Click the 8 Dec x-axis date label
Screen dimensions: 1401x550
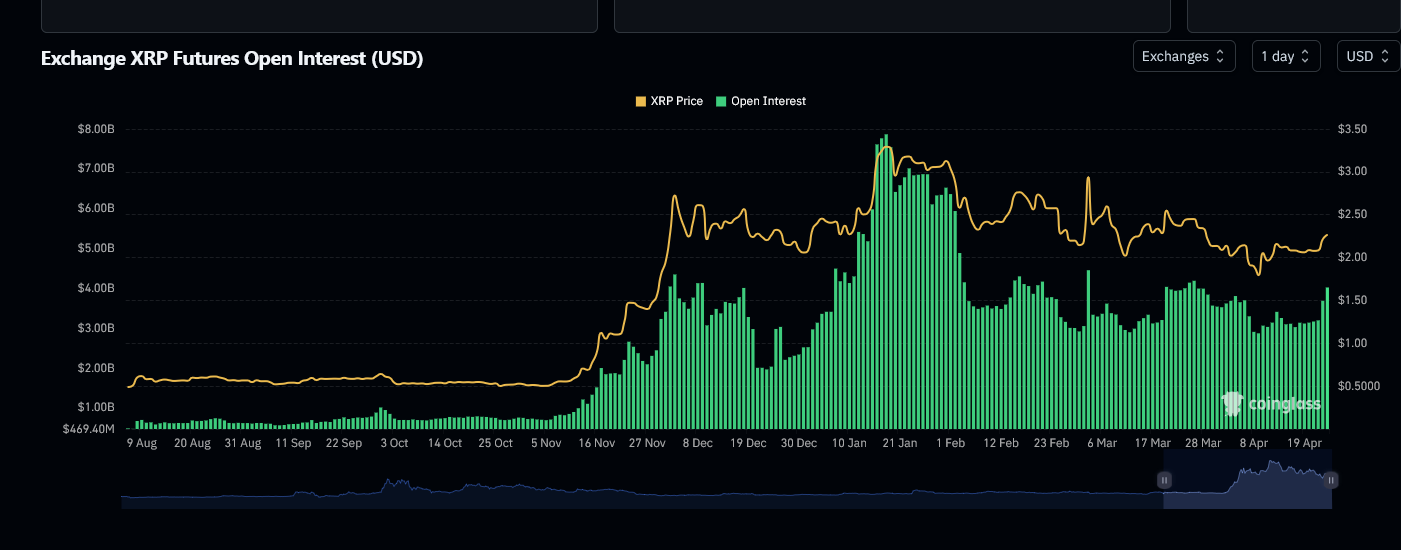tap(697, 443)
